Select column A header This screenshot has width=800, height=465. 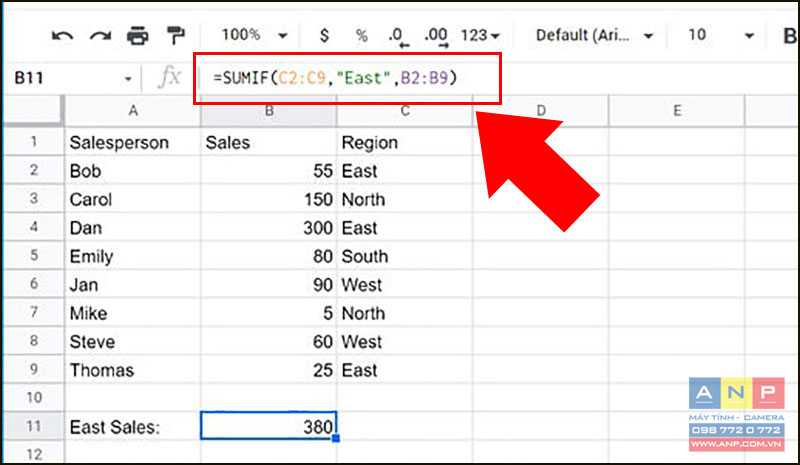pyautogui.click(x=133, y=111)
